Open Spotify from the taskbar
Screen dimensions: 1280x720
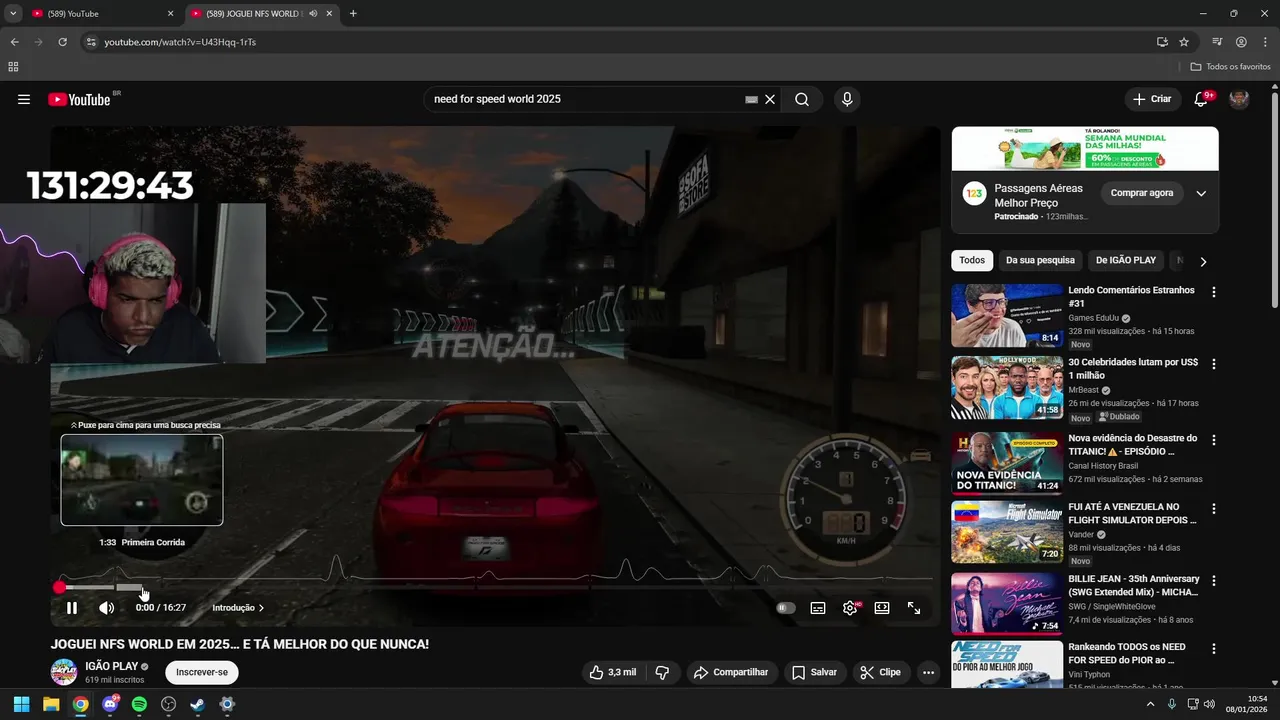139,704
